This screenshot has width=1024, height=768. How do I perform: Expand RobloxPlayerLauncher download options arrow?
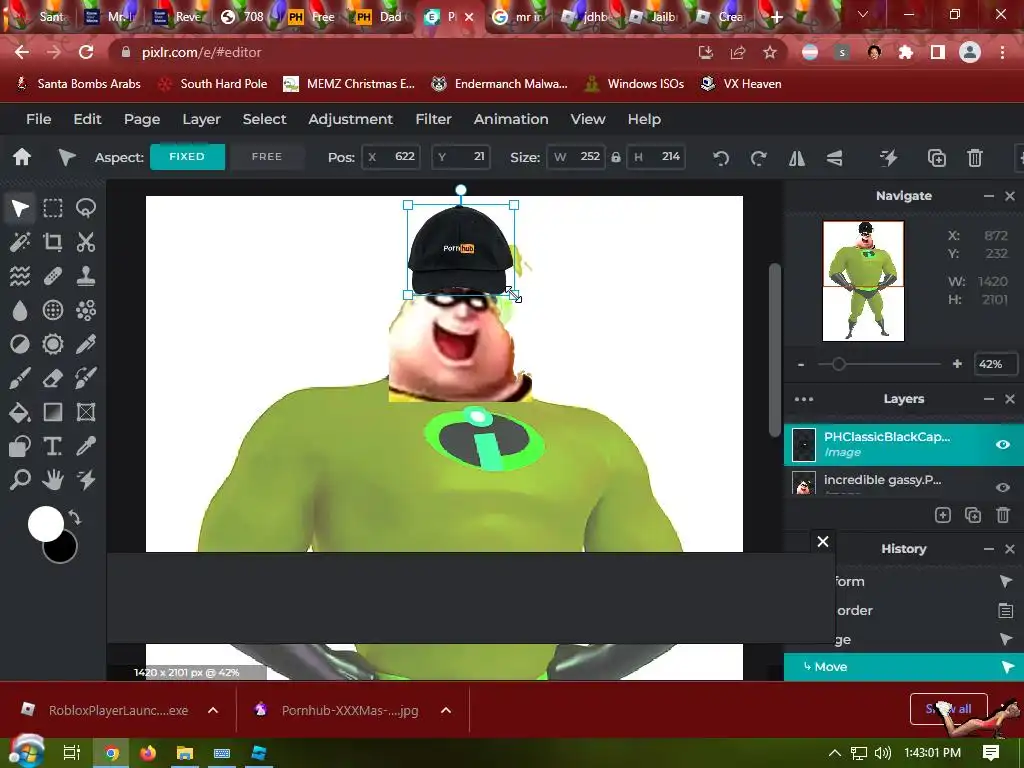213,710
